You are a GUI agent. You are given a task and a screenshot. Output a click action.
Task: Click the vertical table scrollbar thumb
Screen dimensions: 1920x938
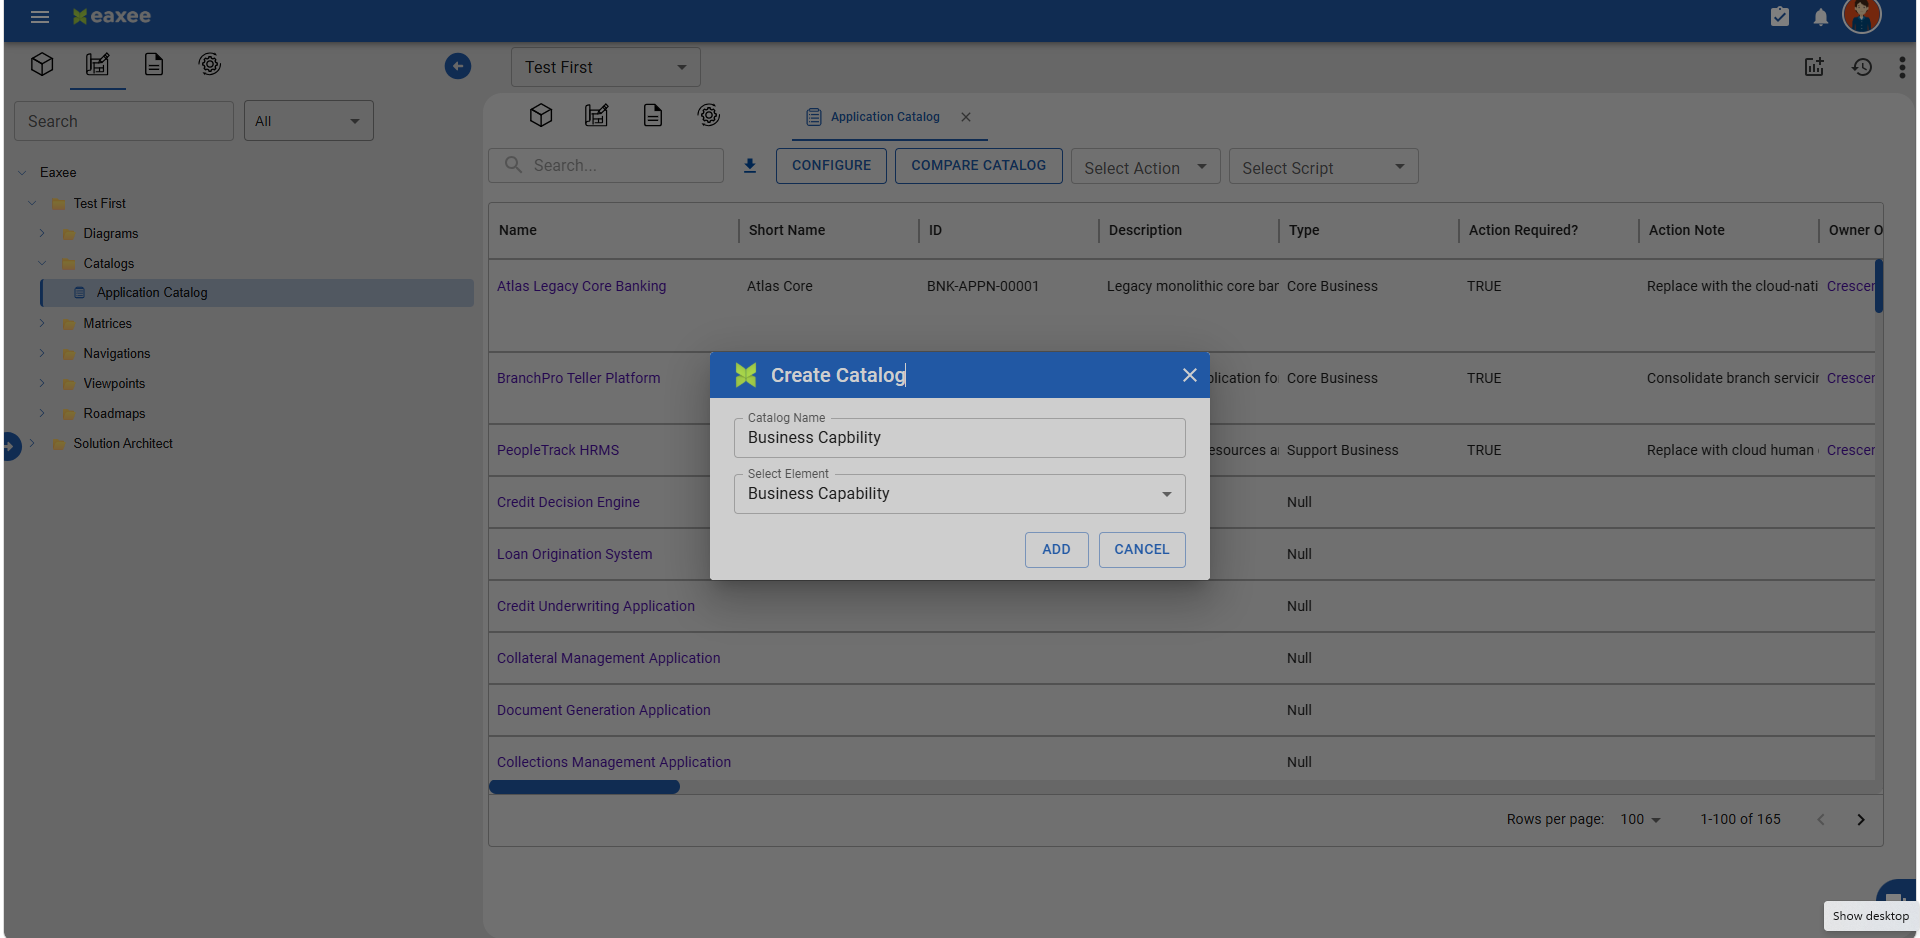coord(1879,286)
